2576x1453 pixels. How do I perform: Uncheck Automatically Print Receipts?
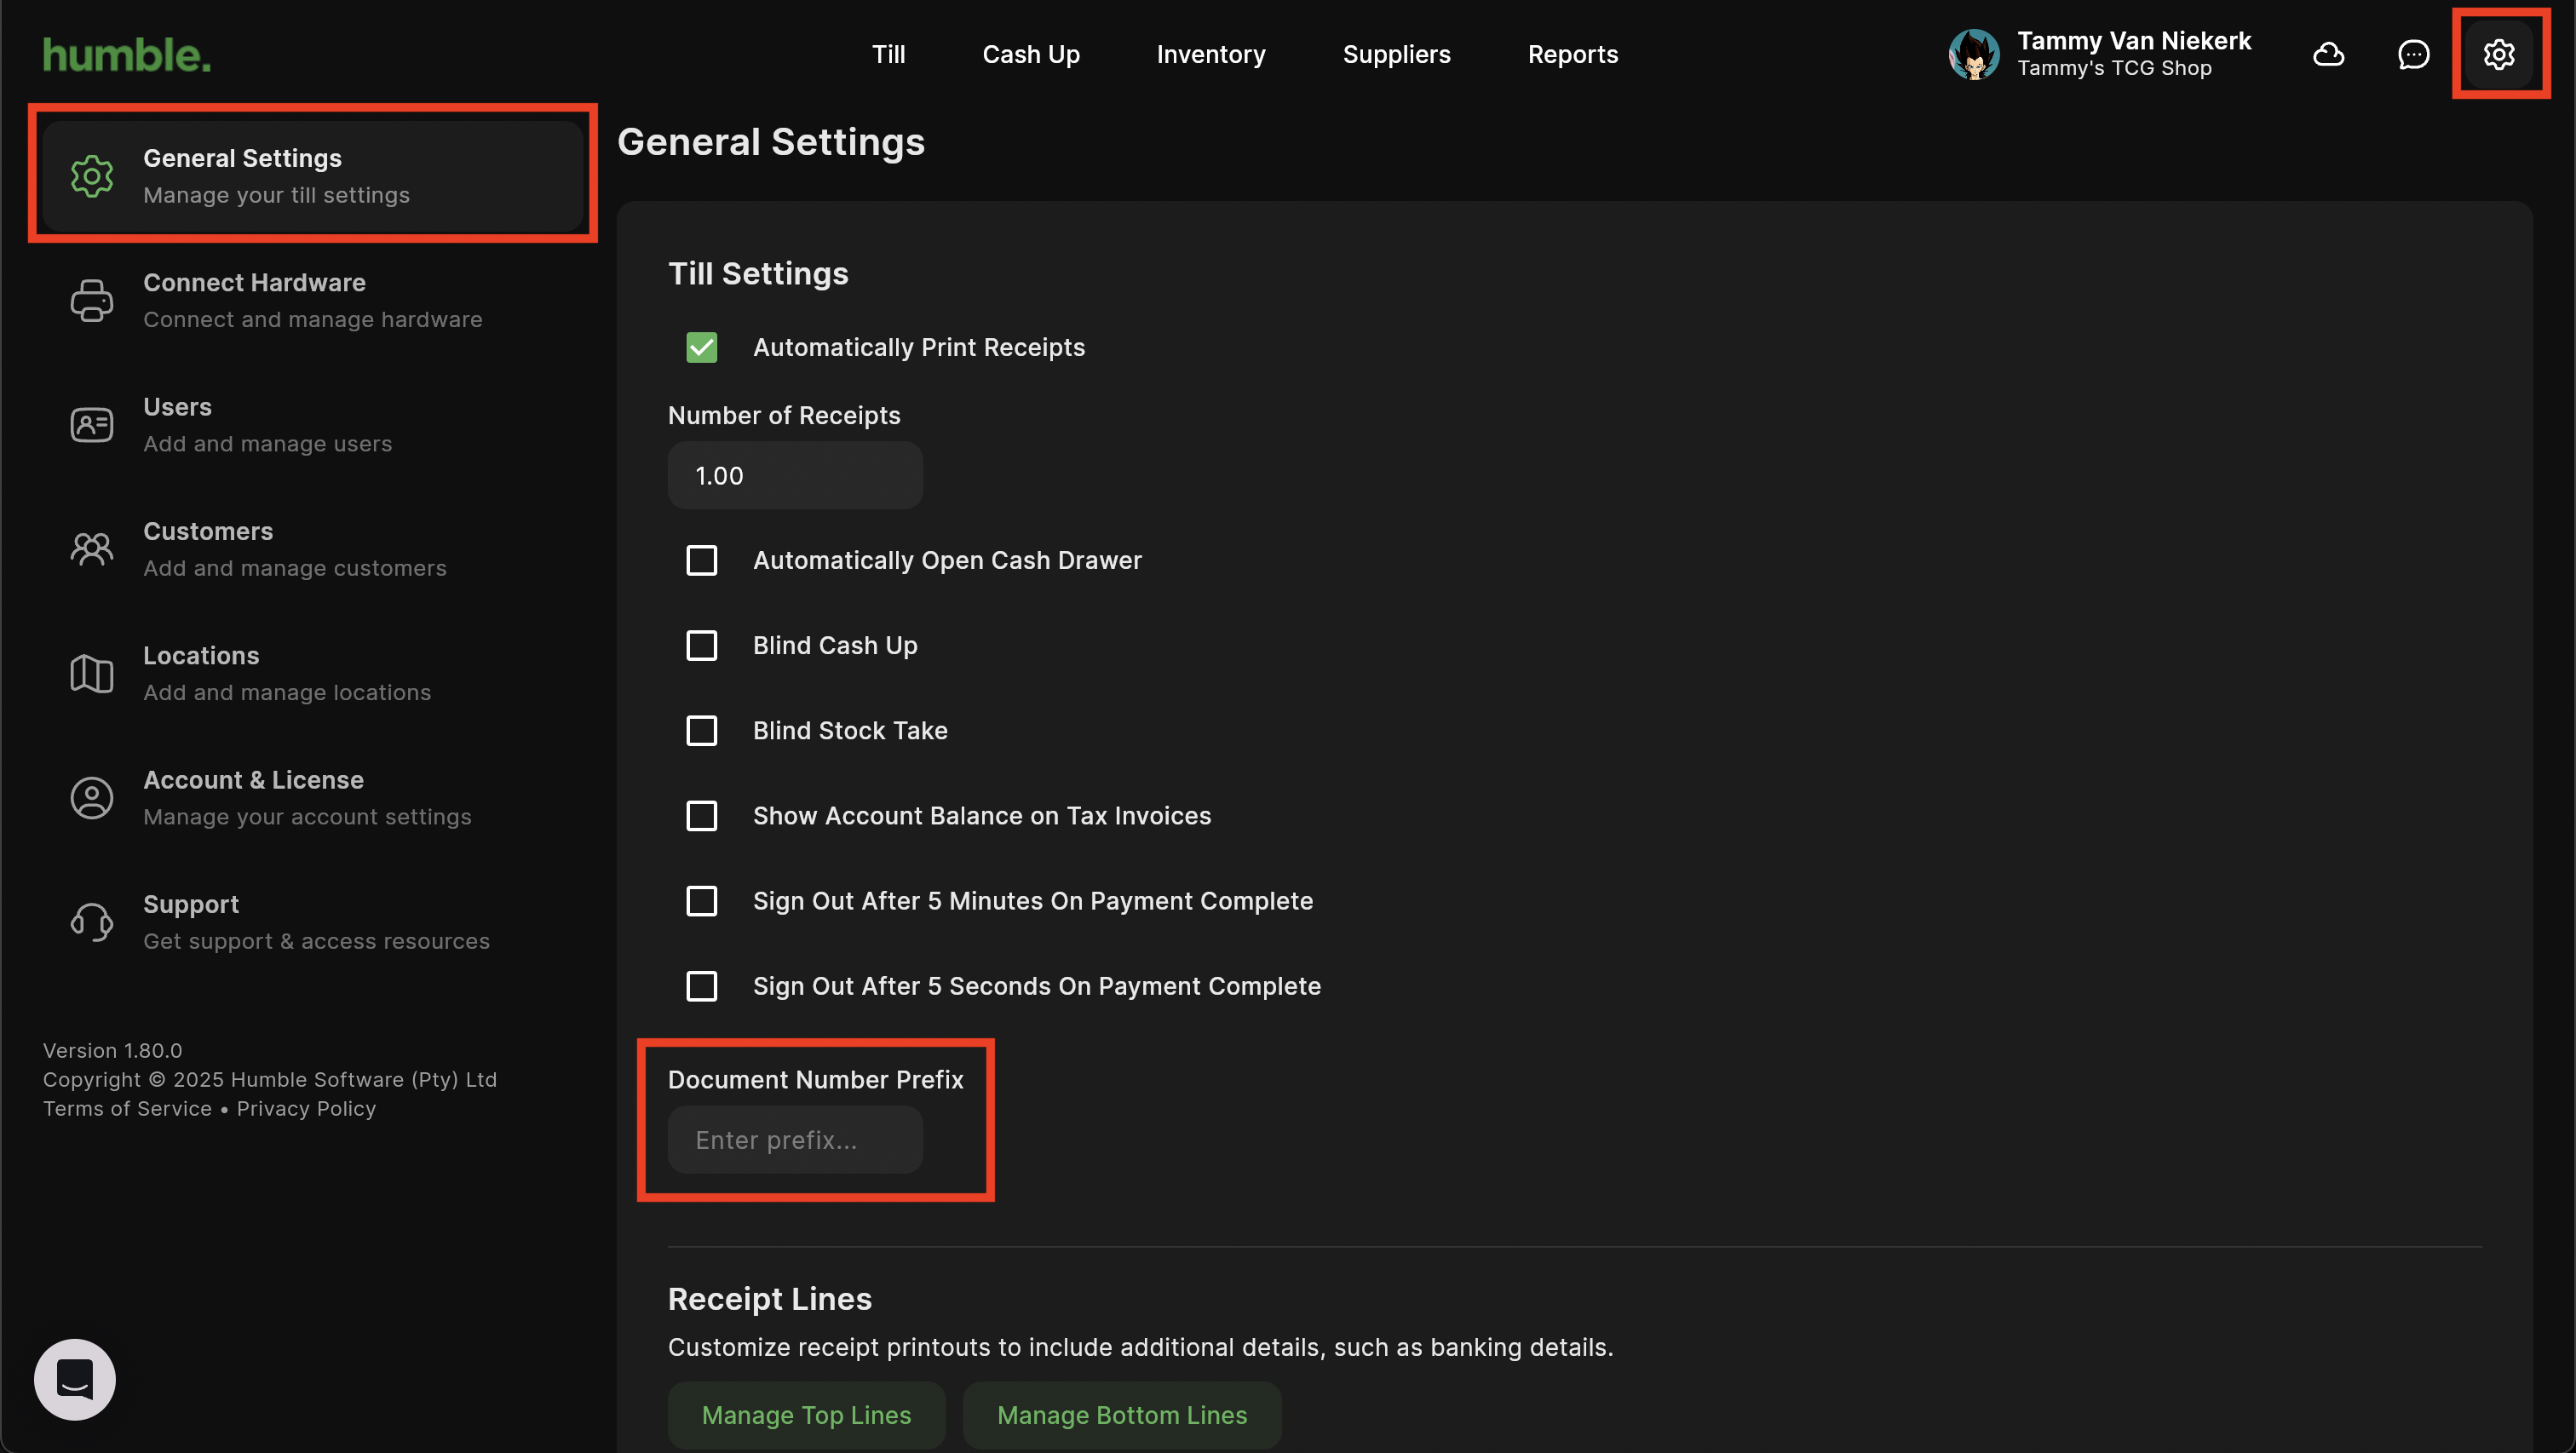click(702, 347)
